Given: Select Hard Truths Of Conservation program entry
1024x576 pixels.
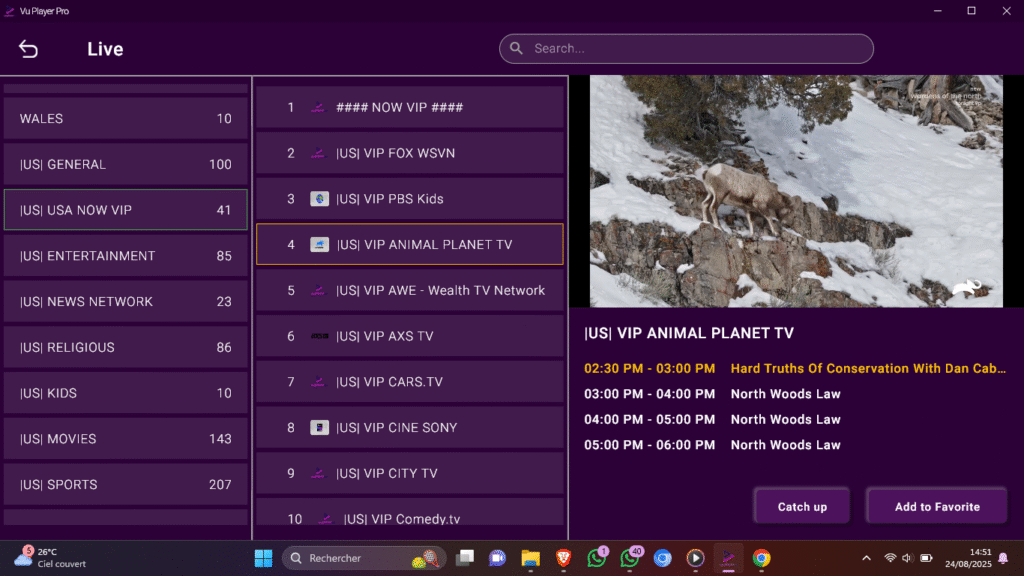Looking at the screenshot, I should coord(795,368).
